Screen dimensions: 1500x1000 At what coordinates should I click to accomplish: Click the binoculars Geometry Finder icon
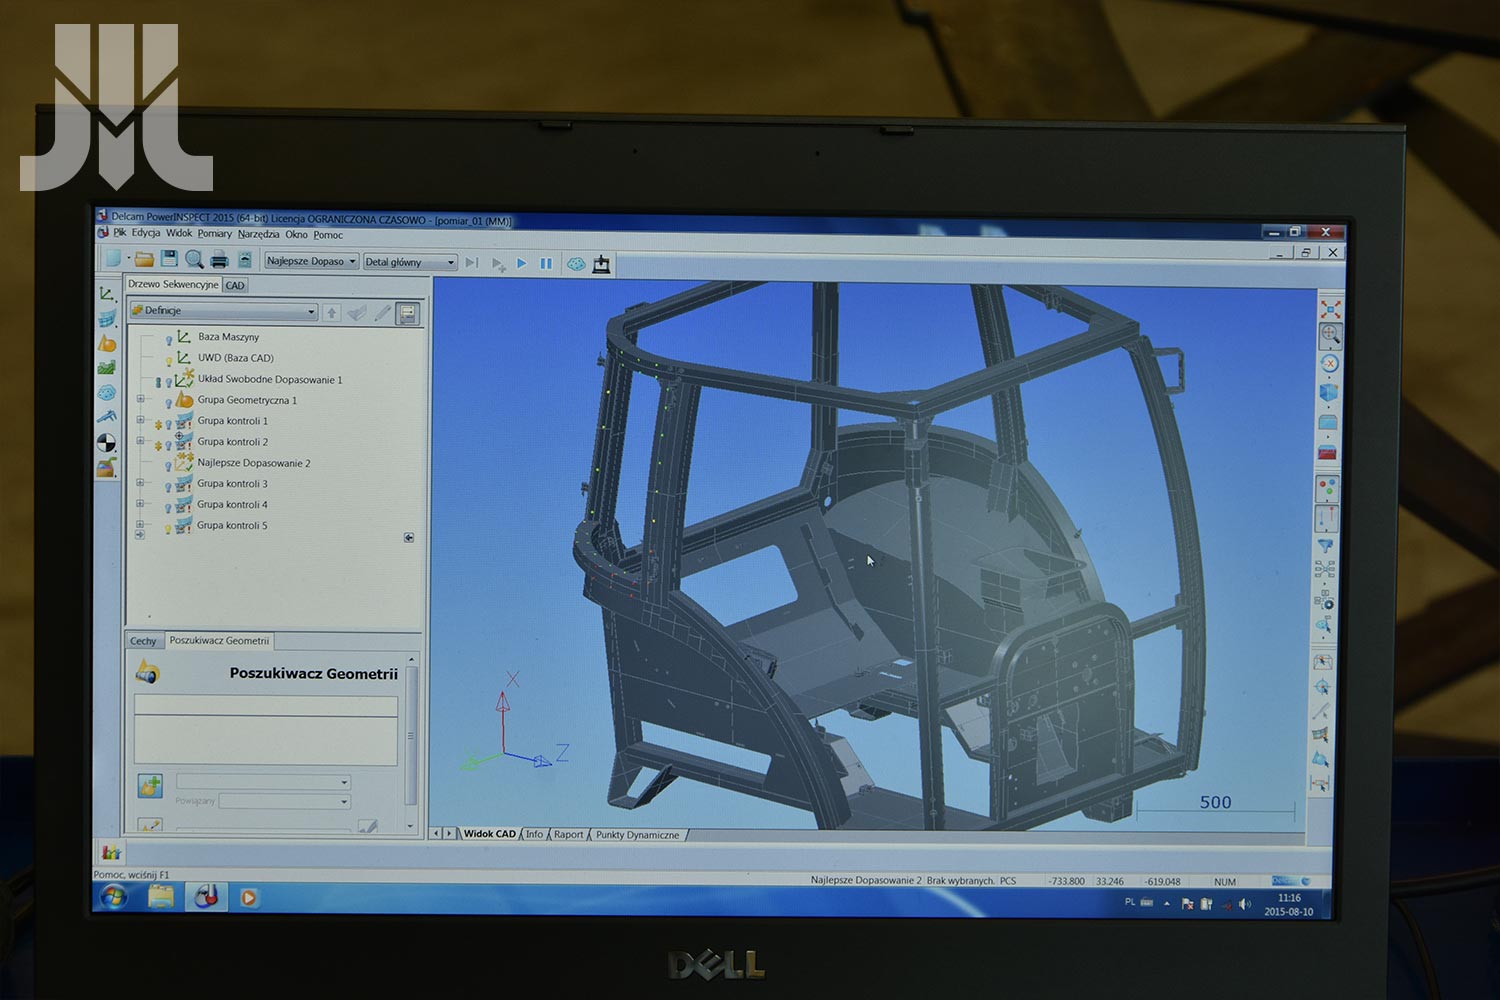147,672
